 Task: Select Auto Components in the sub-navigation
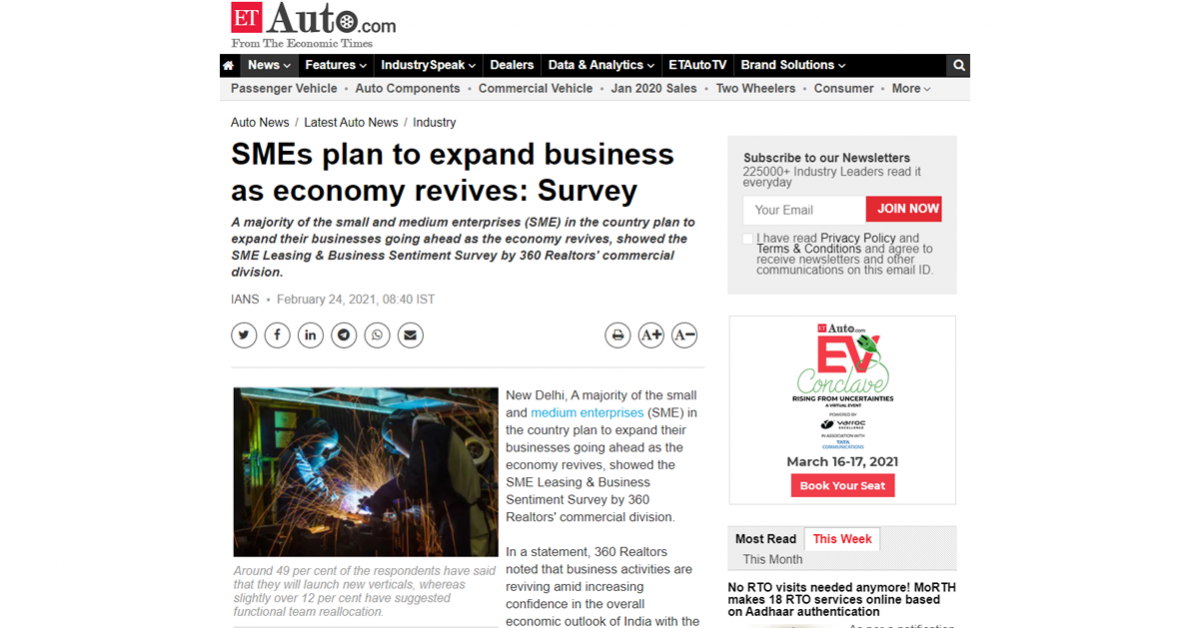coord(408,89)
